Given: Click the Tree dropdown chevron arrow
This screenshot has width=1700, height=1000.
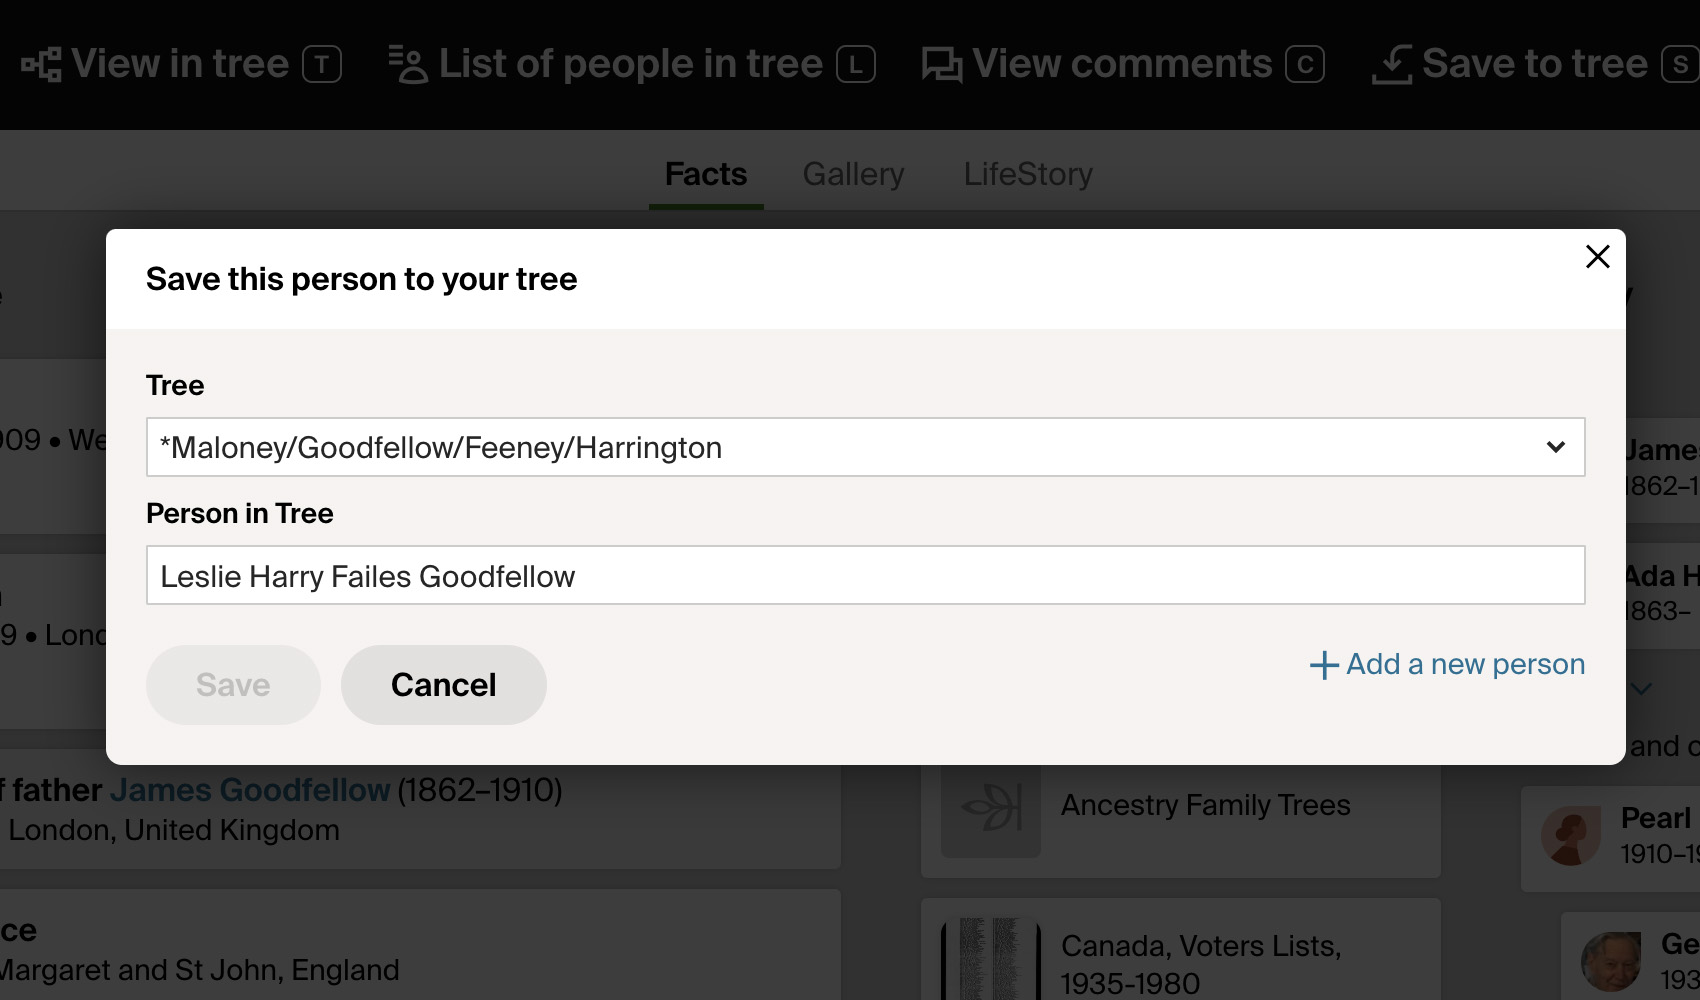Looking at the screenshot, I should tap(1555, 447).
